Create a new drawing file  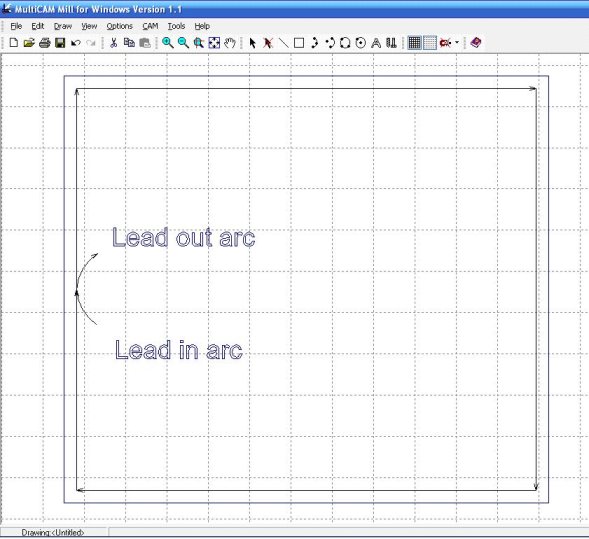pyautogui.click(x=14, y=43)
